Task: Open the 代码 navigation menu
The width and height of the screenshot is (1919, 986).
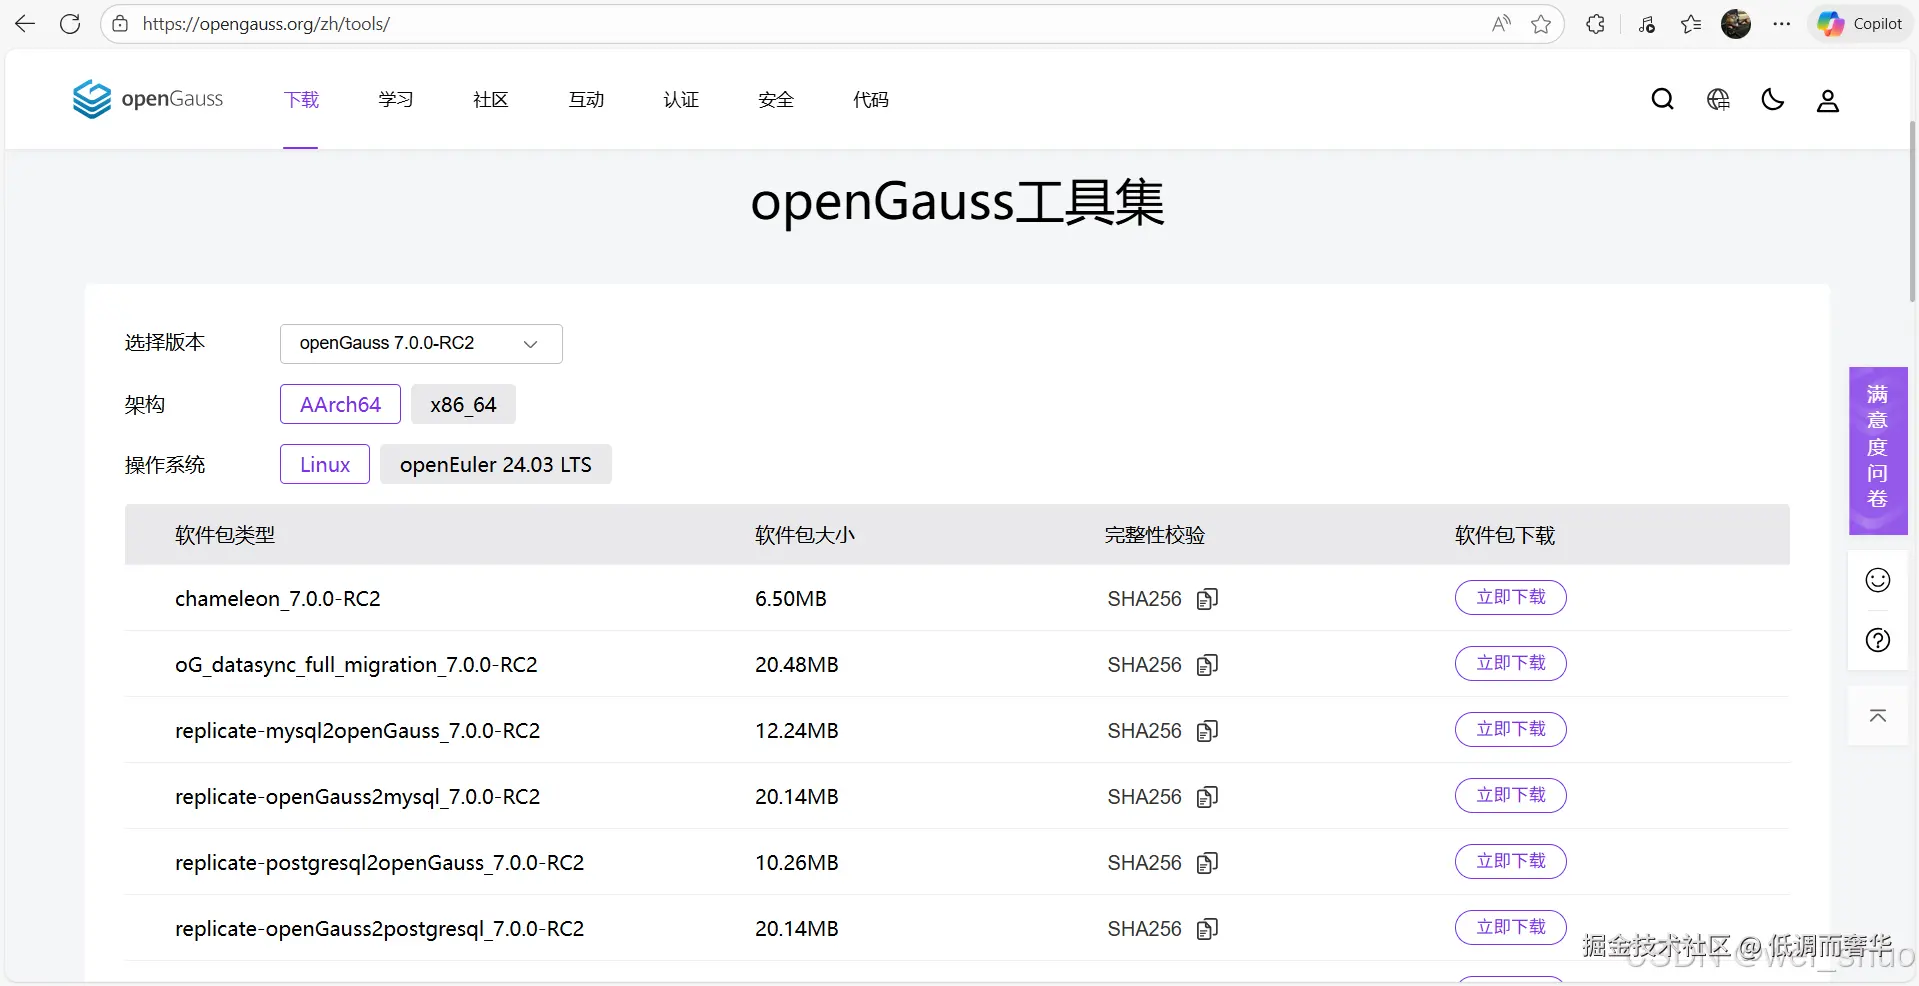Action: click(x=871, y=100)
